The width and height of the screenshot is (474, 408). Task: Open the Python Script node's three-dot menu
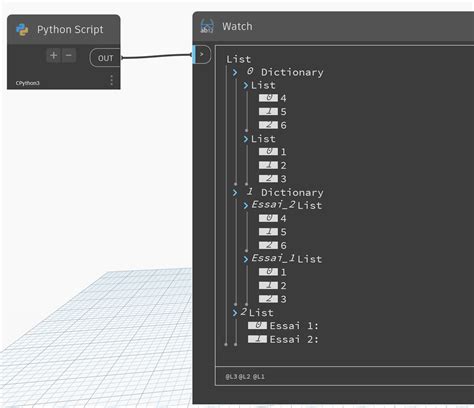coord(111,80)
